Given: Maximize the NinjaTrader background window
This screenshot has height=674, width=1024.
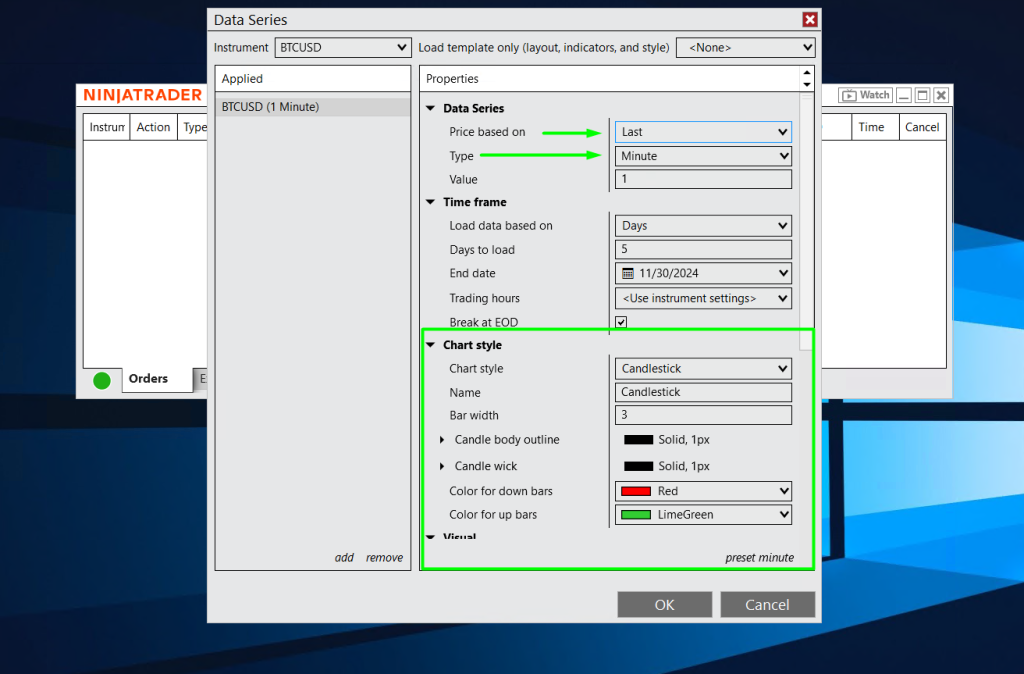Looking at the screenshot, I should click(x=922, y=95).
